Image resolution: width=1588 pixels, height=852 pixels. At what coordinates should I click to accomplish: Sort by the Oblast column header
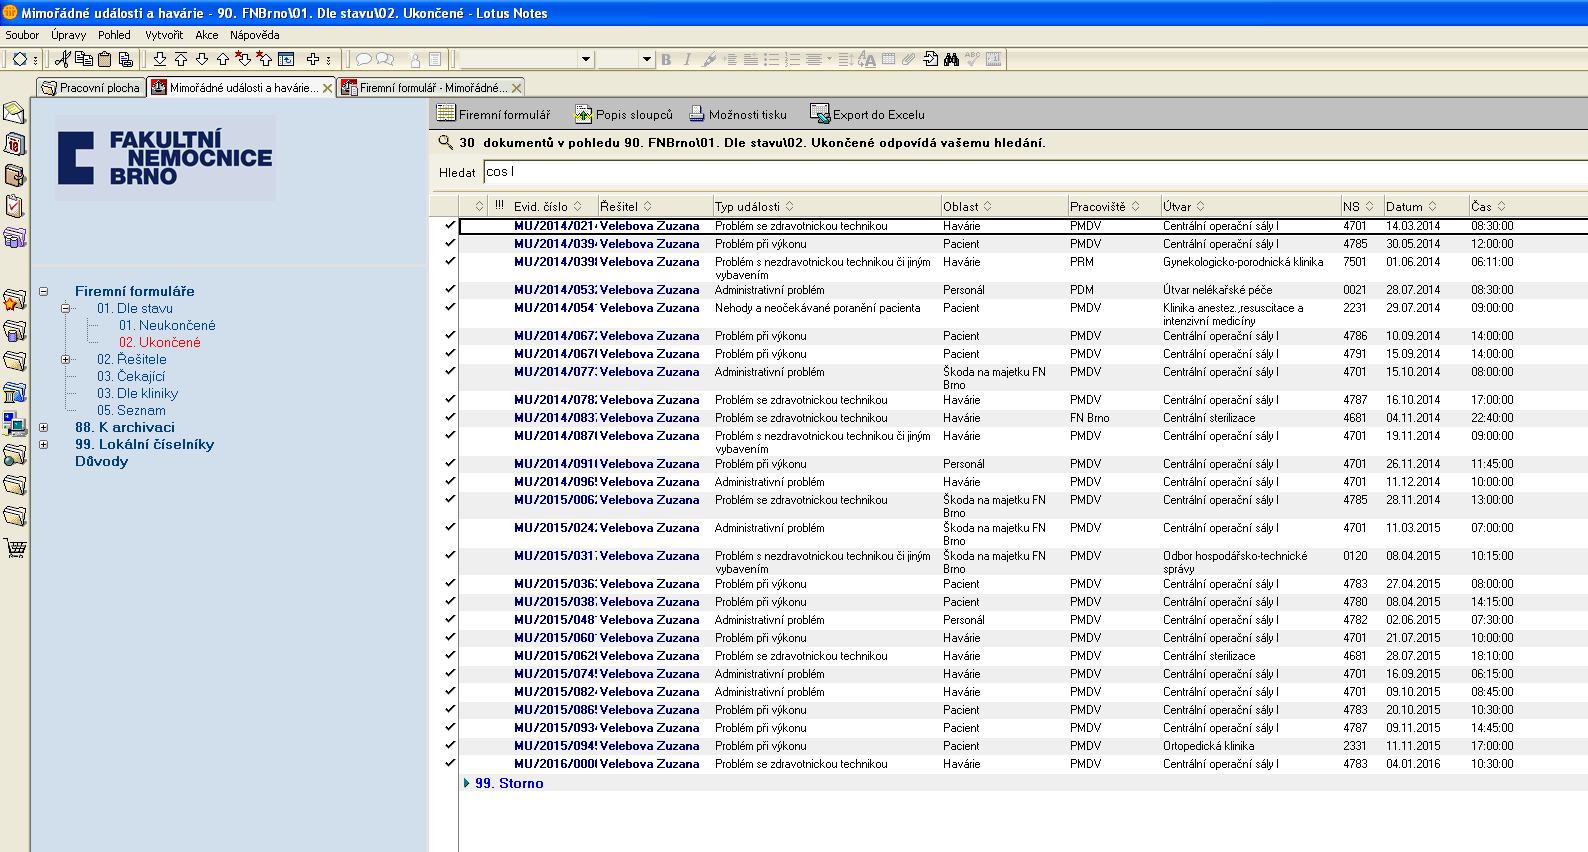click(x=1004, y=206)
